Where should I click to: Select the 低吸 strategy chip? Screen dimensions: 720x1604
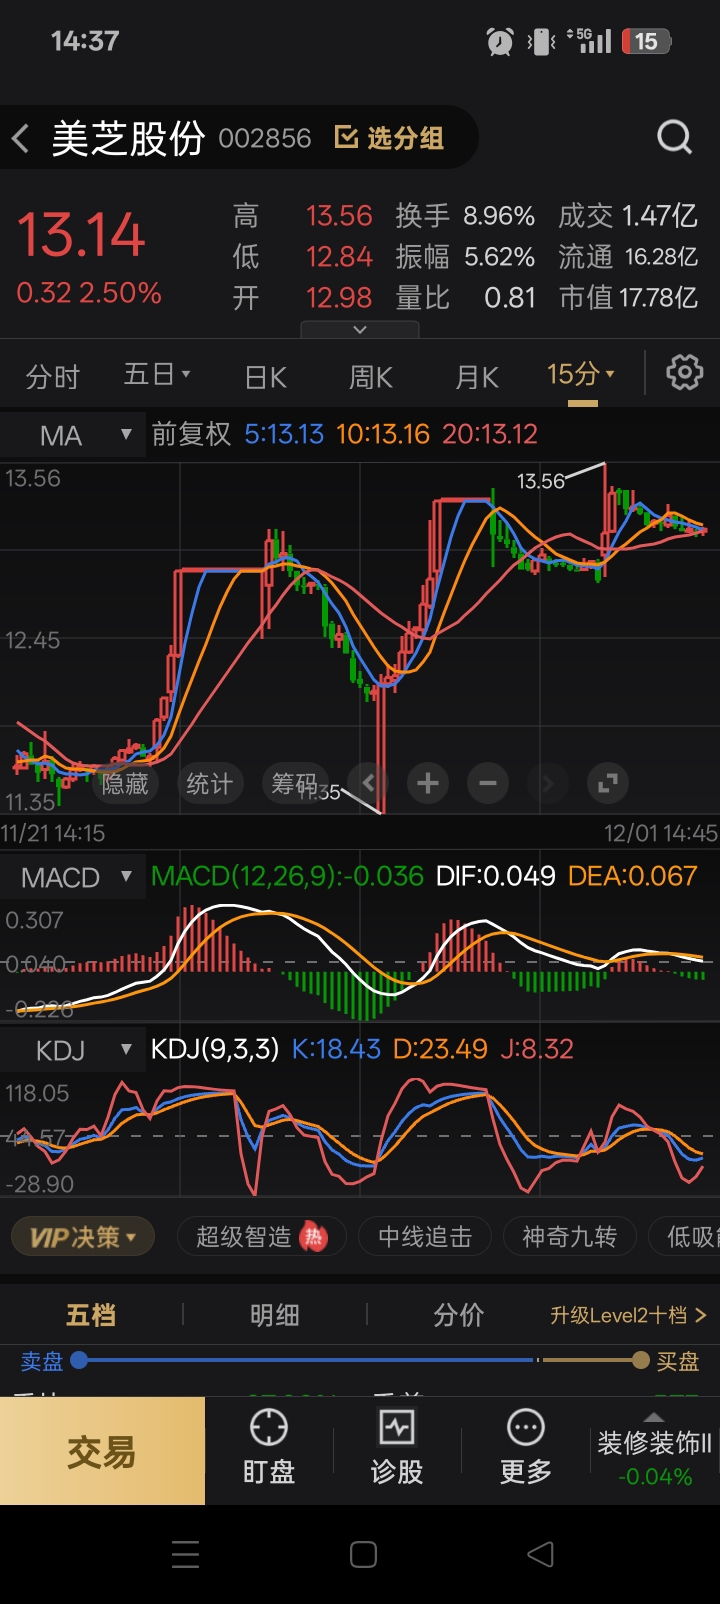tap(685, 1237)
